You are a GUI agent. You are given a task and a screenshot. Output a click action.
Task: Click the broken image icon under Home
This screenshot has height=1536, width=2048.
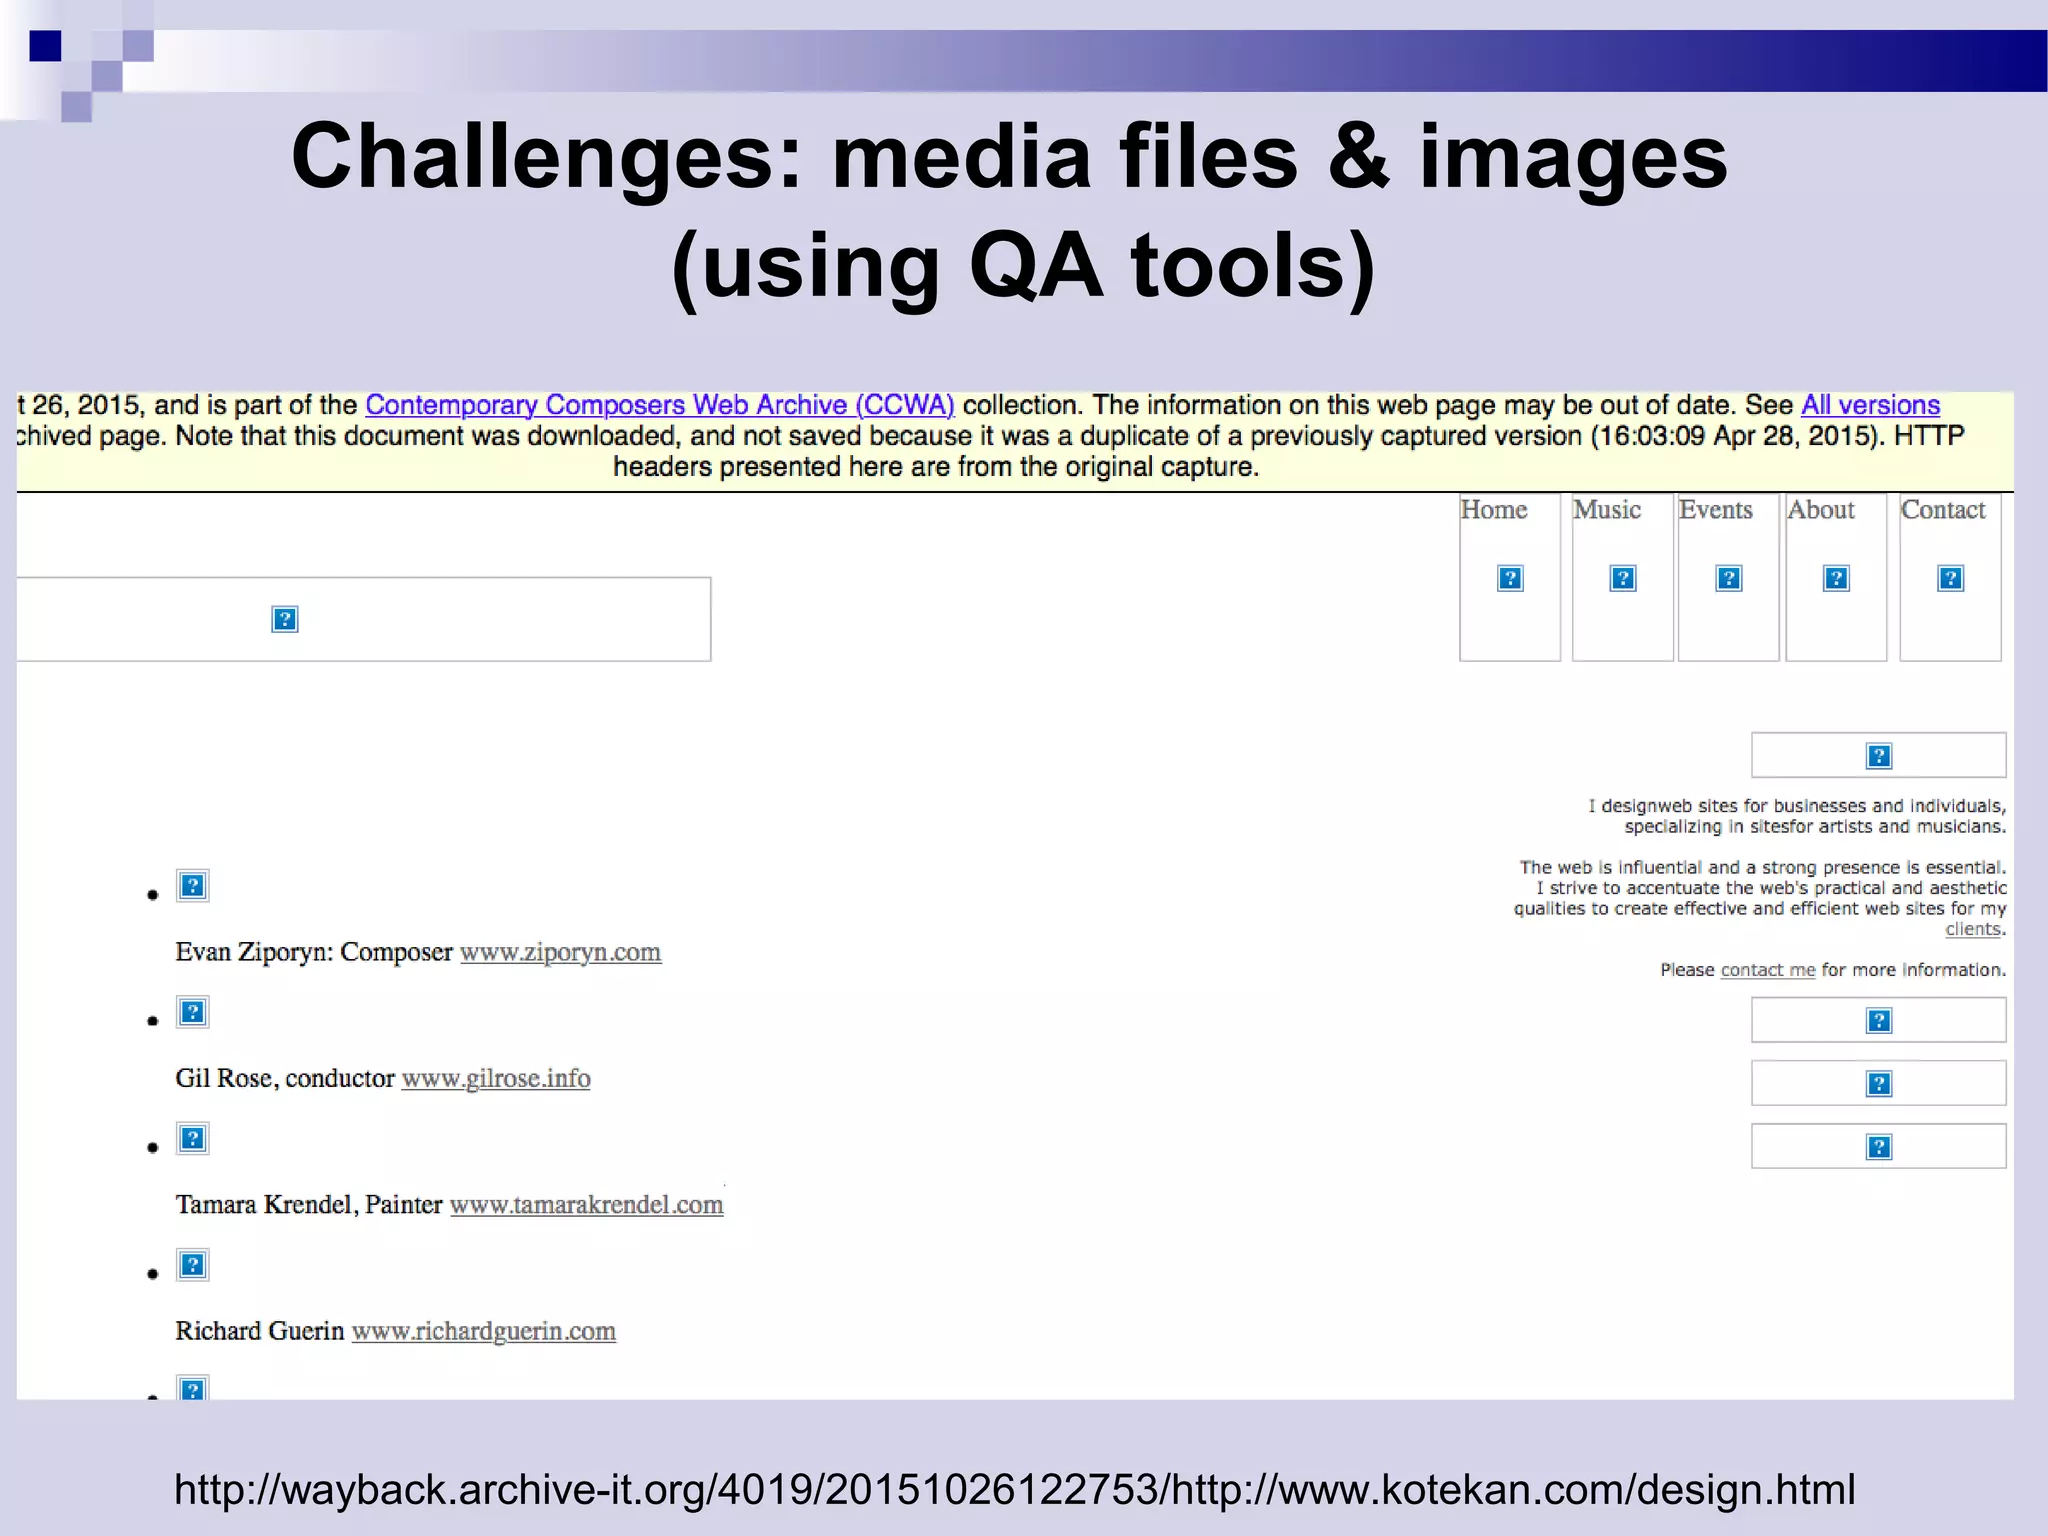pyautogui.click(x=1510, y=578)
